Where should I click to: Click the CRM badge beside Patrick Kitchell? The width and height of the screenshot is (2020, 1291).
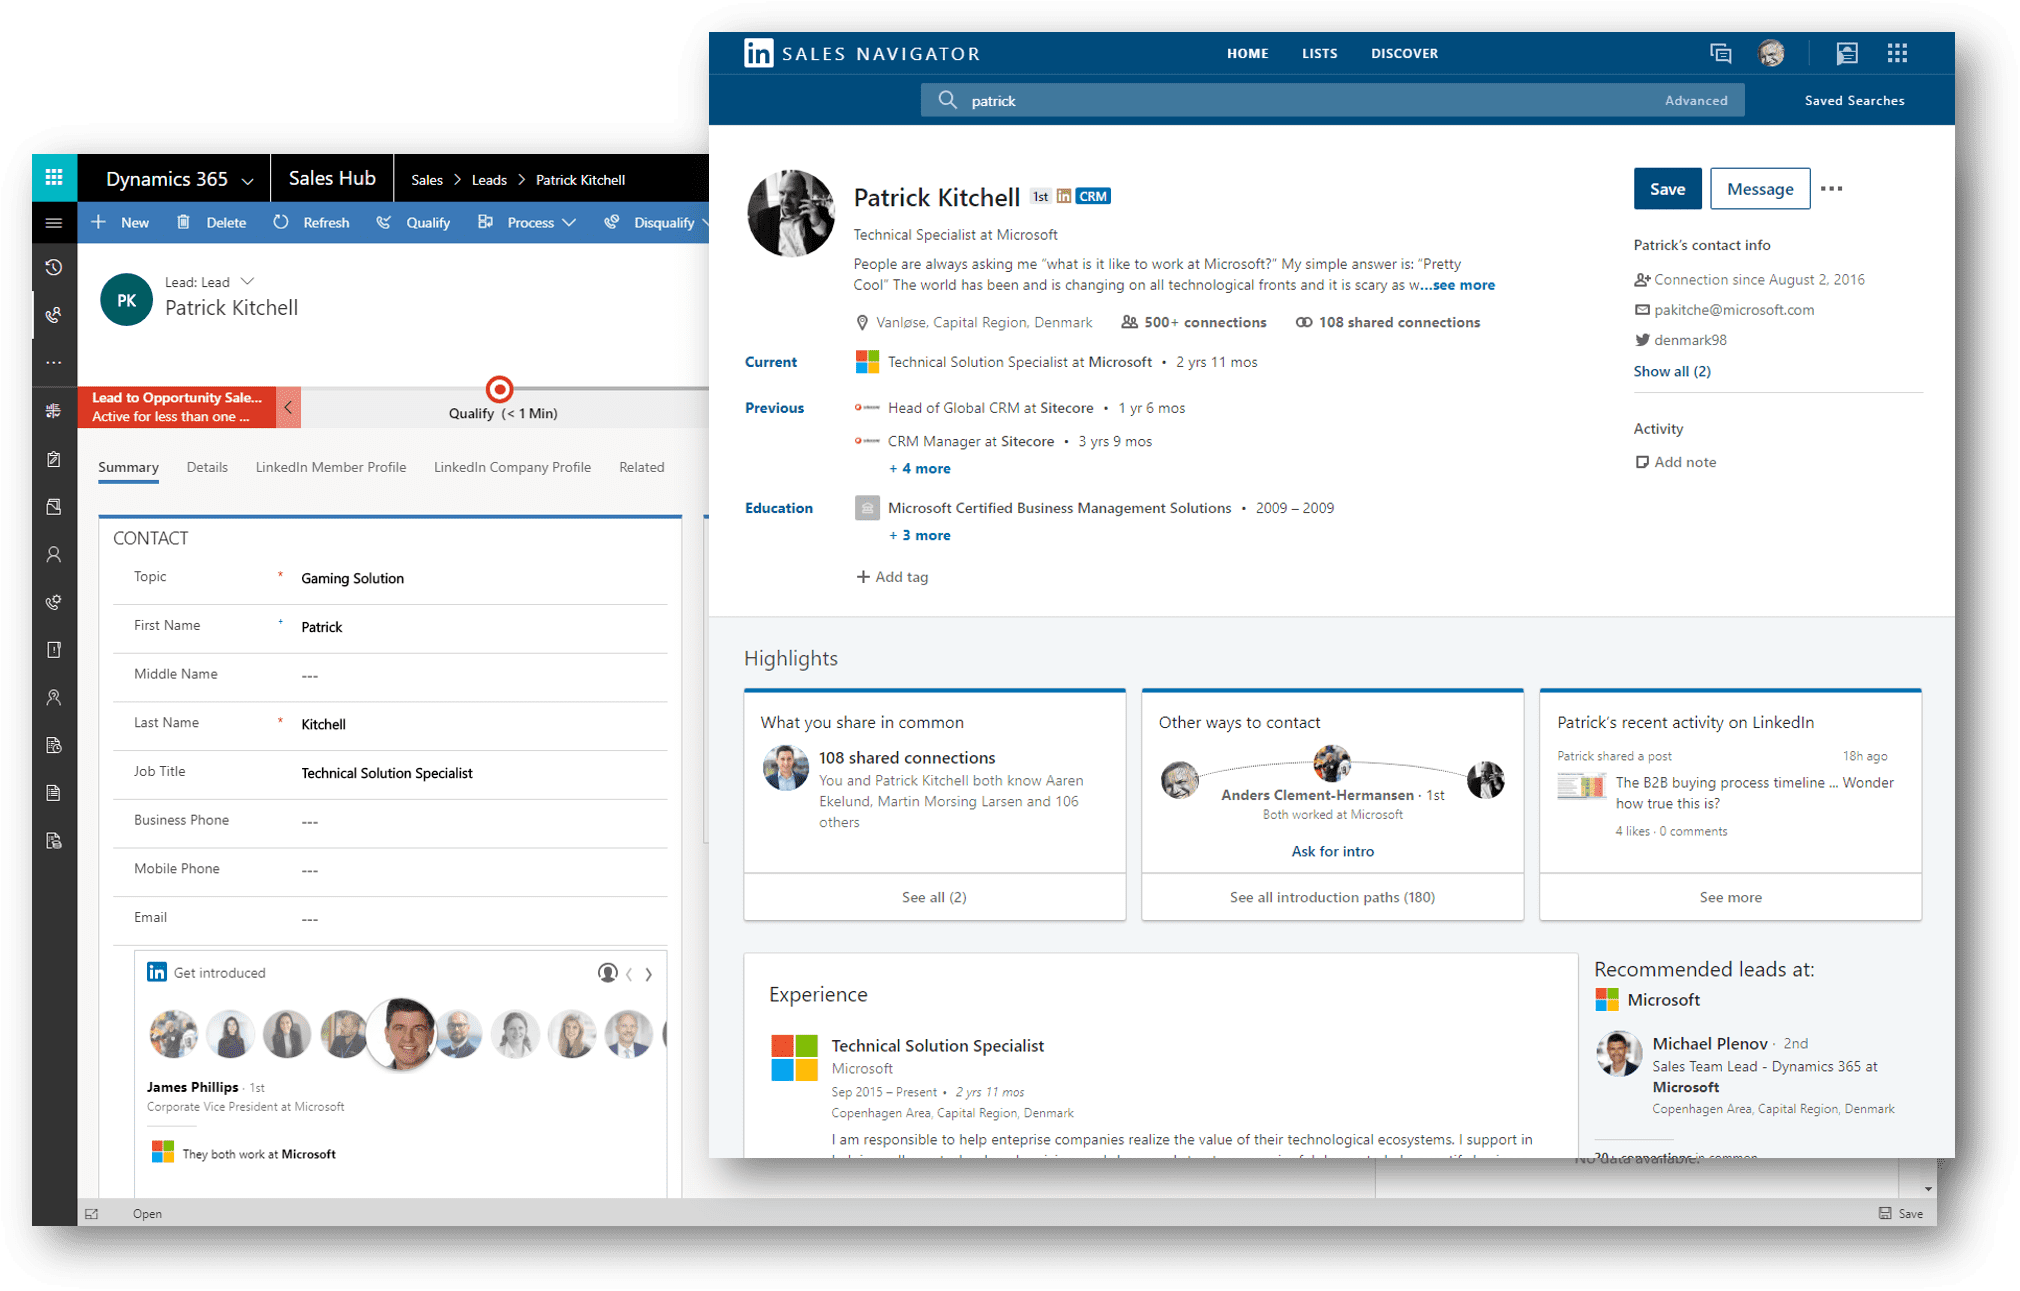tap(1092, 196)
